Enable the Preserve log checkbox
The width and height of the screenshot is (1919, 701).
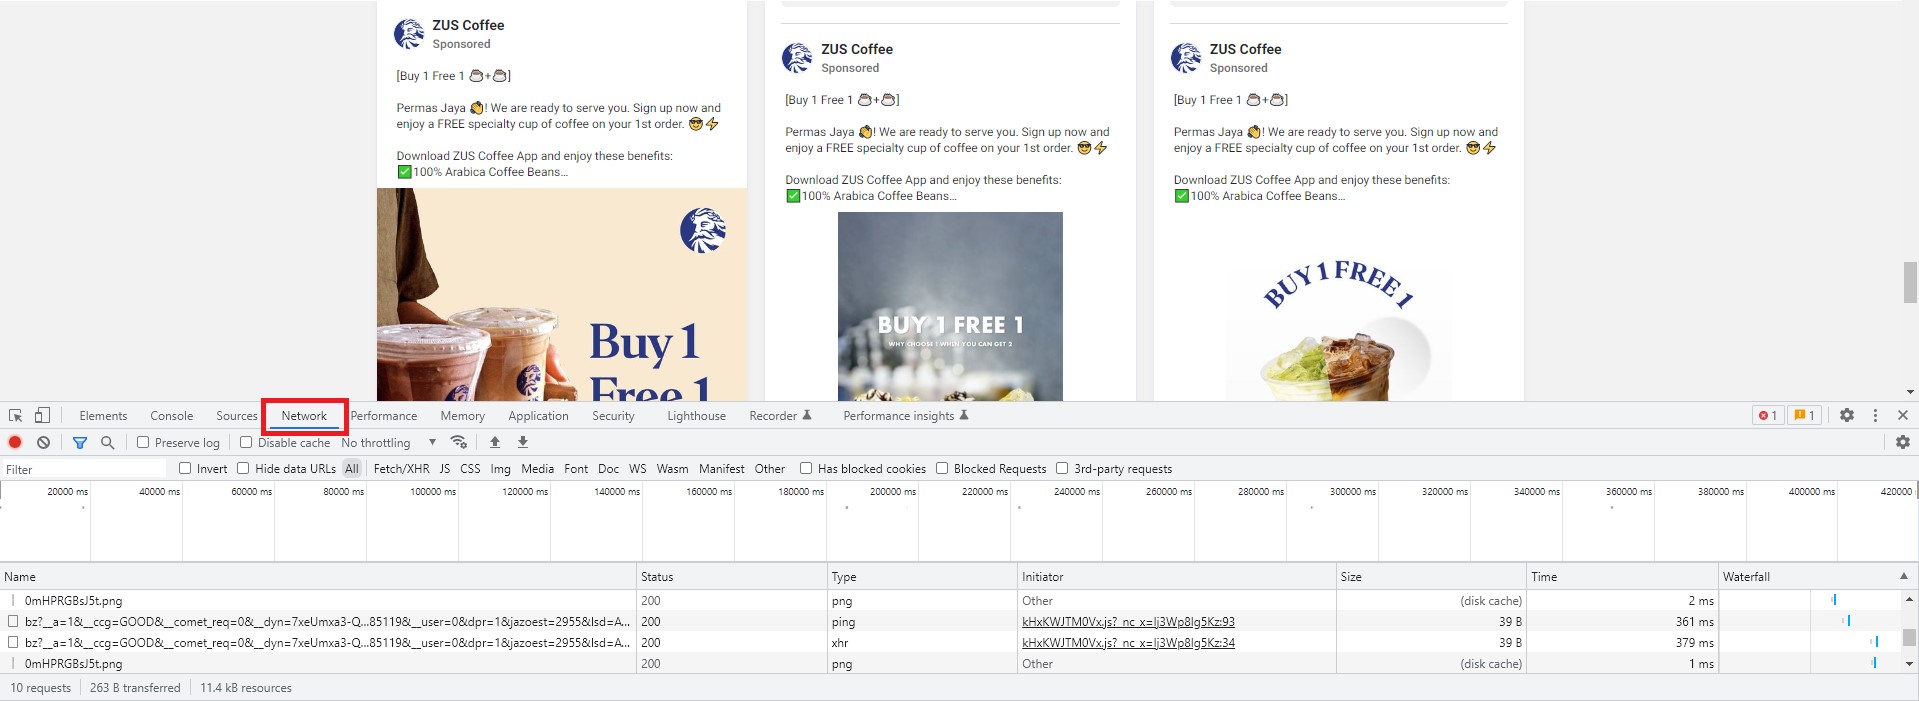click(x=143, y=442)
